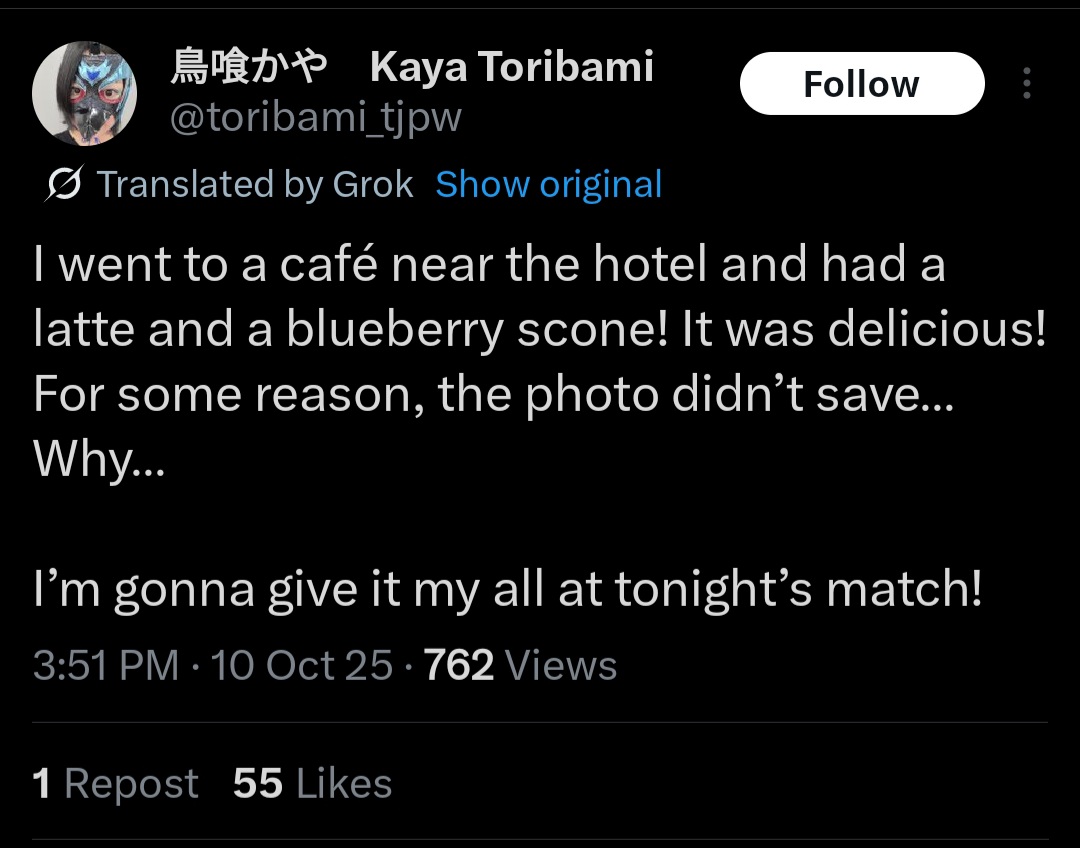The height and width of the screenshot is (848, 1080).
Task: Click the 'Why...' line of the tweet
Action: tap(96, 461)
